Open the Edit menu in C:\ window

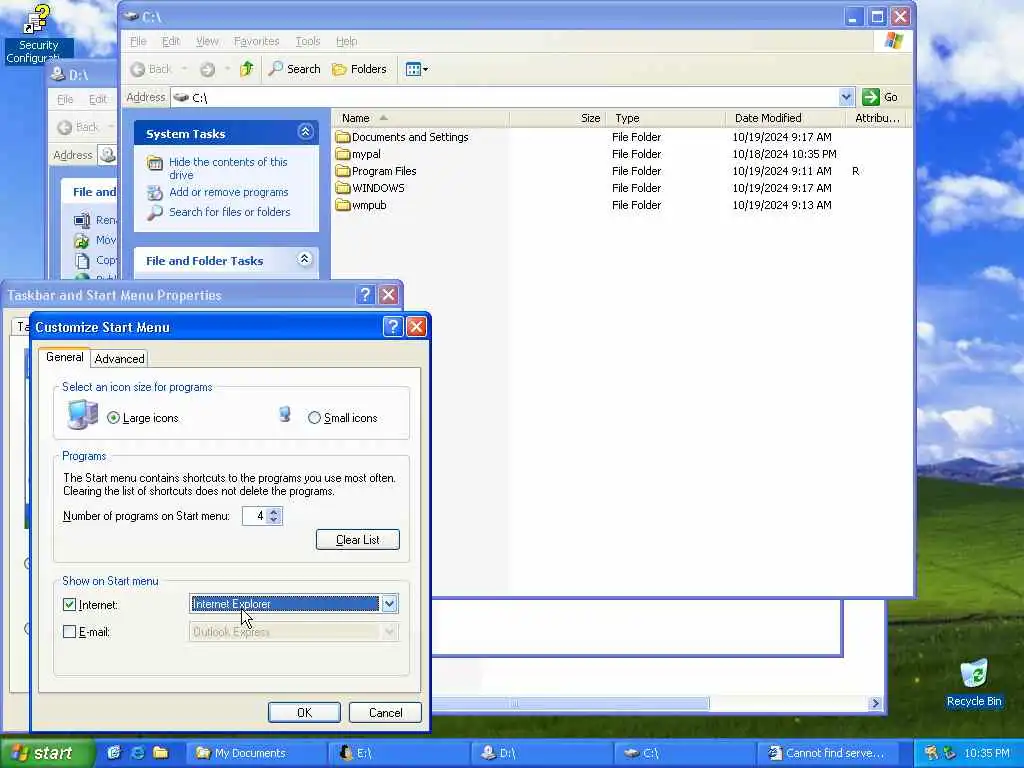click(171, 41)
